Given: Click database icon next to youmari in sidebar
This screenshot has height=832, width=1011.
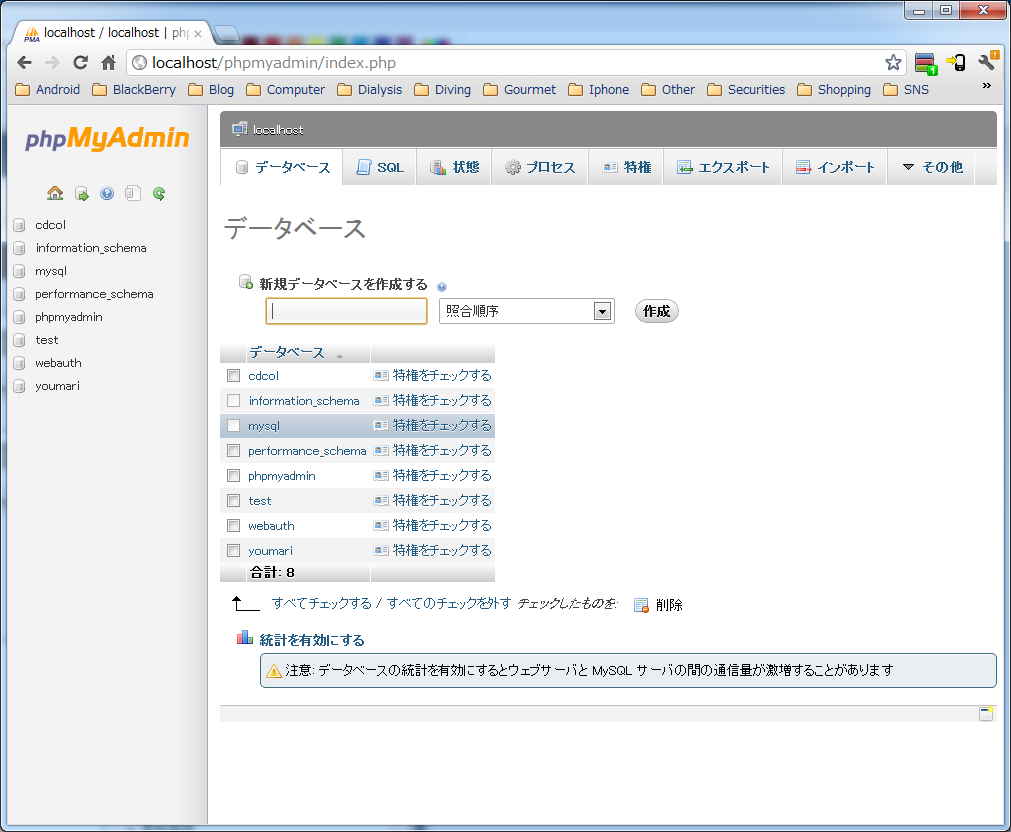Looking at the screenshot, I should [19, 386].
